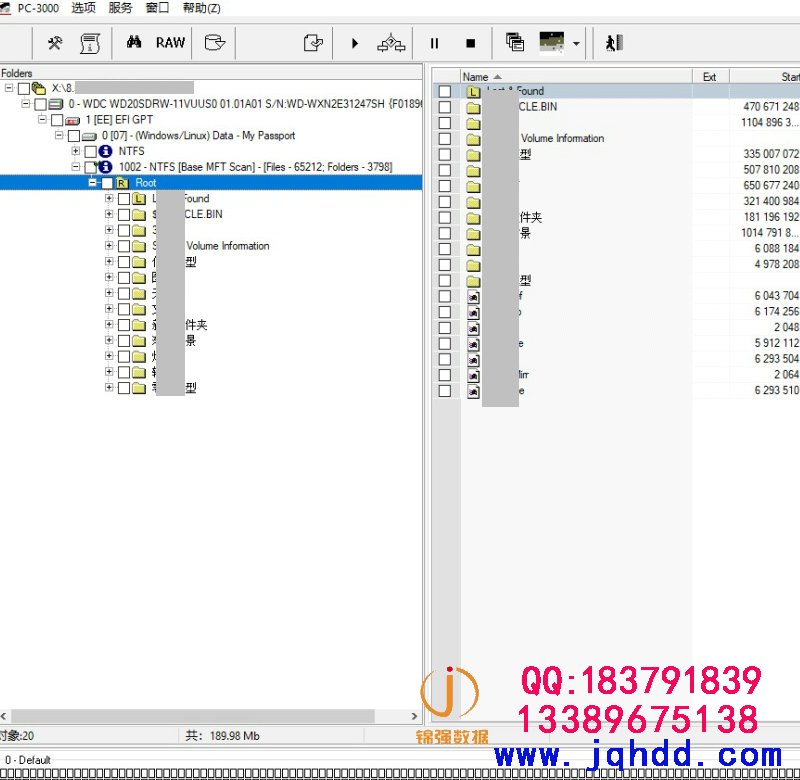The height and width of the screenshot is (780, 800).
Task: Click the R icon of the Root folder
Action: click(x=122, y=183)
